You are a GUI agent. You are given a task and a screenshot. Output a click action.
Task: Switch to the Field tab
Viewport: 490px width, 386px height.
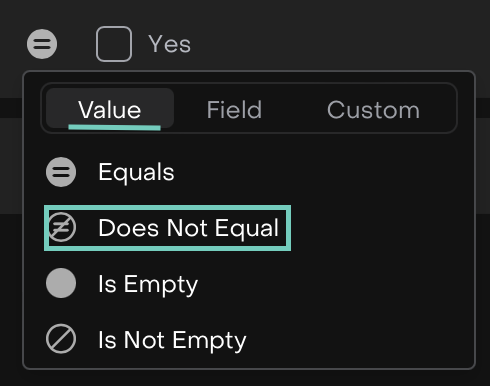pyautogui.click(x=234, y=110)
